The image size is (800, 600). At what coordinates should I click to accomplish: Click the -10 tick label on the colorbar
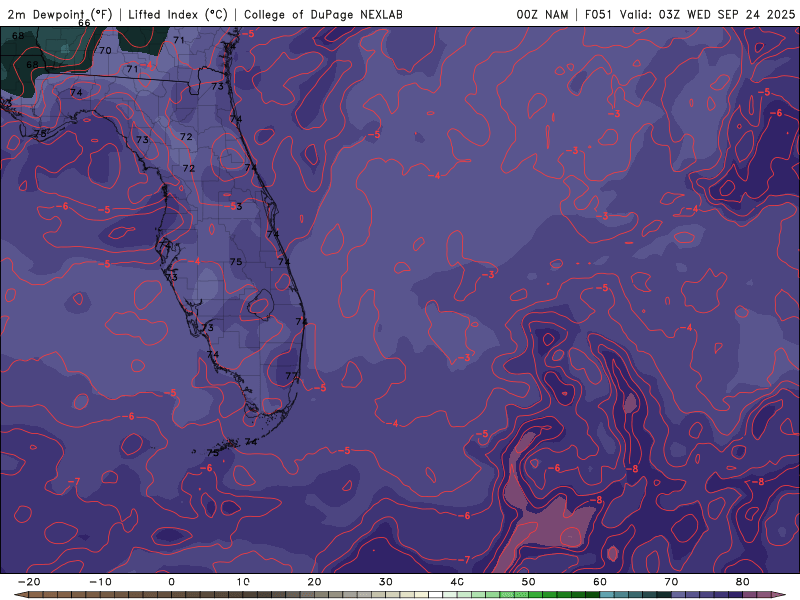tap(100, 582)
